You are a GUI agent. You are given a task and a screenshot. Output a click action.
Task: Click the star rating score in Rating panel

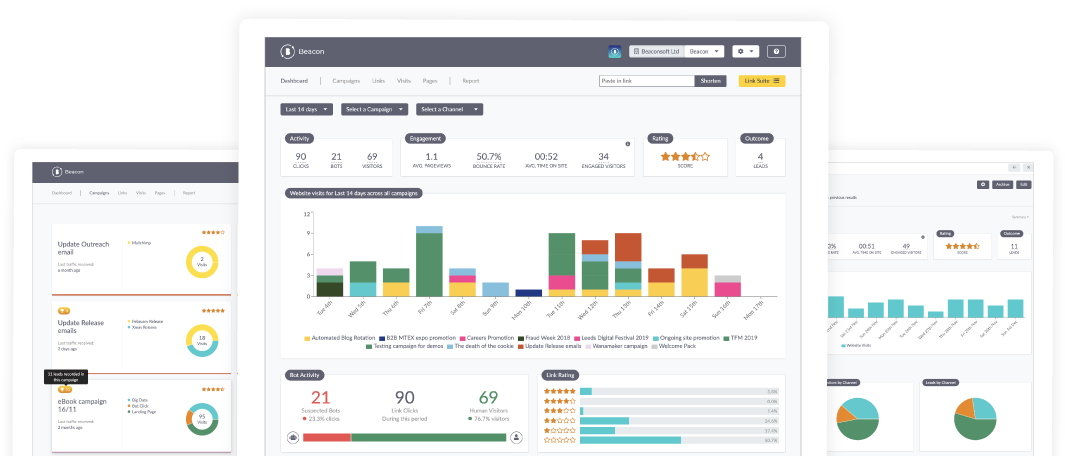[x=685, y=157]
